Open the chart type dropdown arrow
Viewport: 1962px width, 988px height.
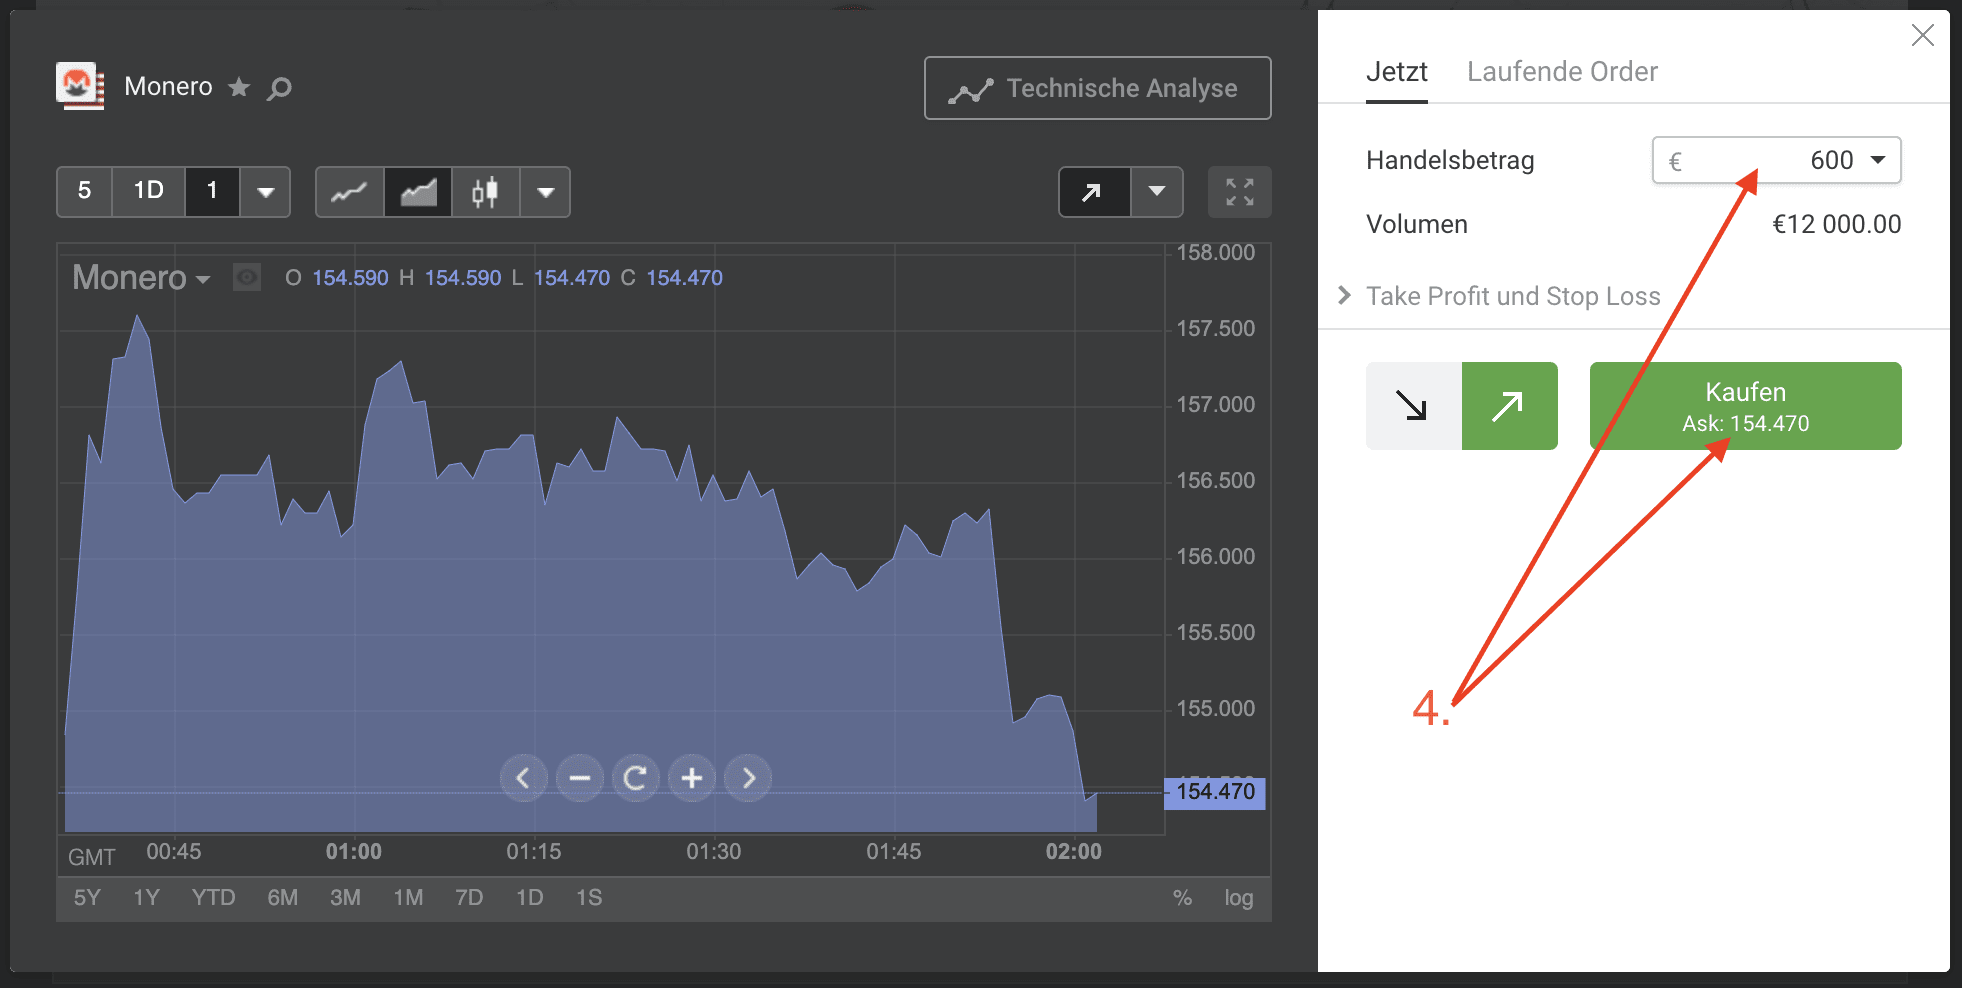coord(545,192)
